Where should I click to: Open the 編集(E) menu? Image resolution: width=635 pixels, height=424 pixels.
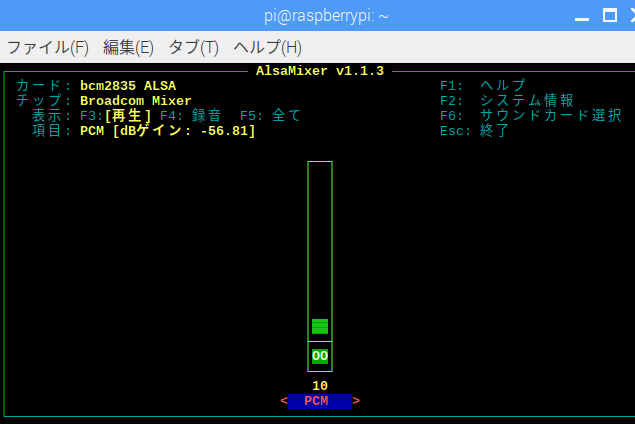pyautogui.click(x=128, y=47)
